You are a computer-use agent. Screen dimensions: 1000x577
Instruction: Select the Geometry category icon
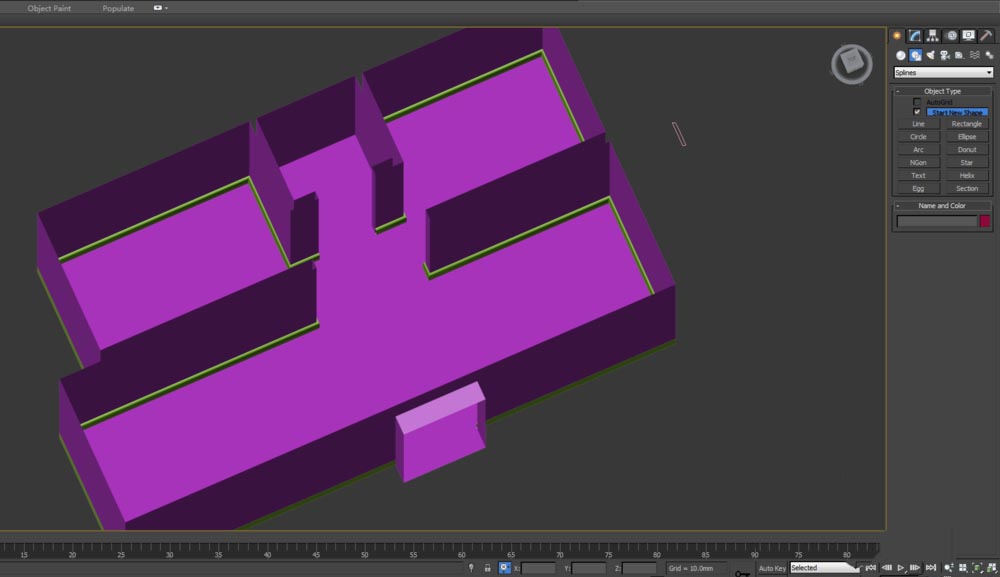[900, 55]
